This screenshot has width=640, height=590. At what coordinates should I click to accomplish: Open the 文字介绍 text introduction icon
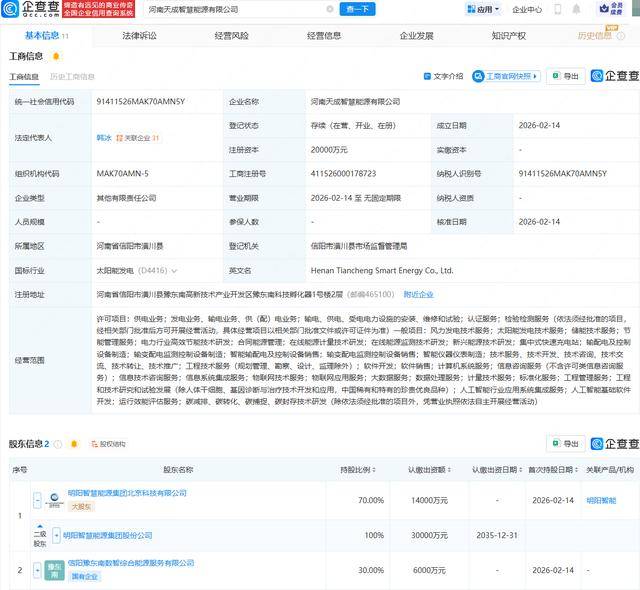[442, 76]
